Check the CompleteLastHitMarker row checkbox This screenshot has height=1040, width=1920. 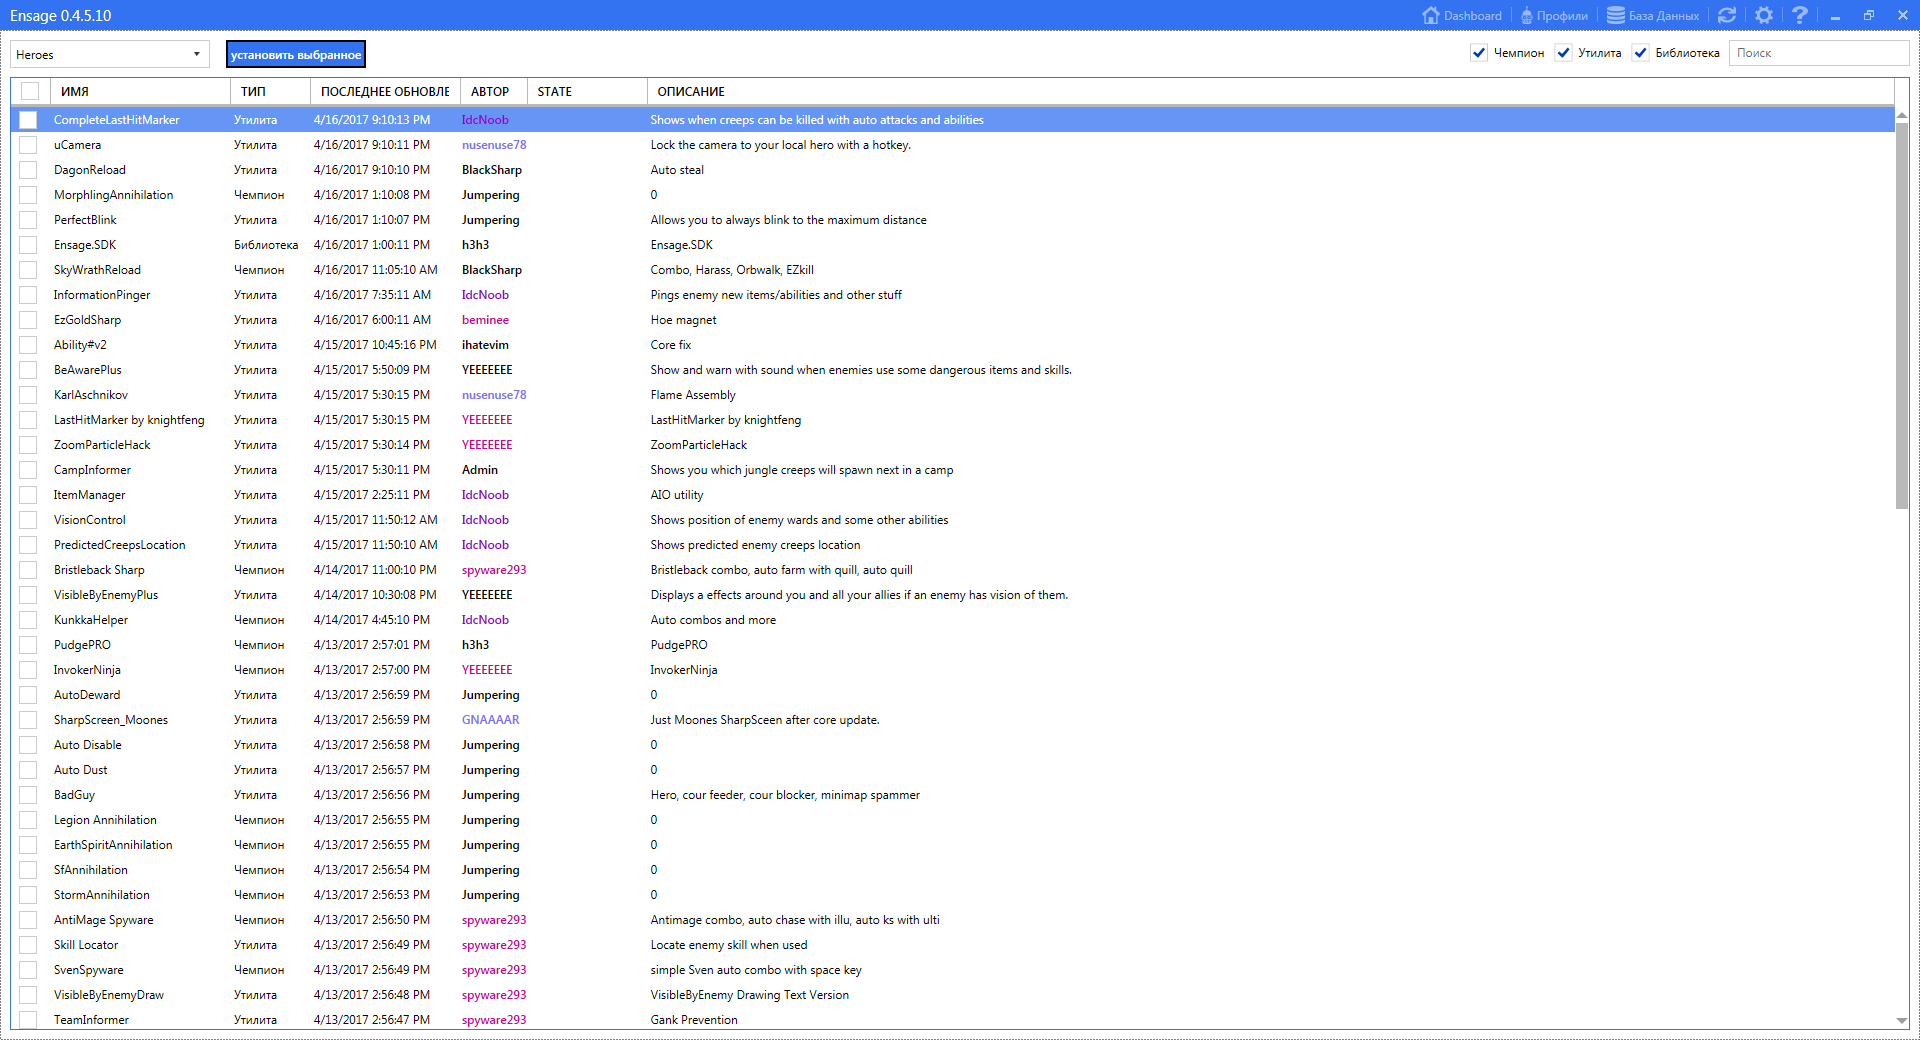pos(28,120)
